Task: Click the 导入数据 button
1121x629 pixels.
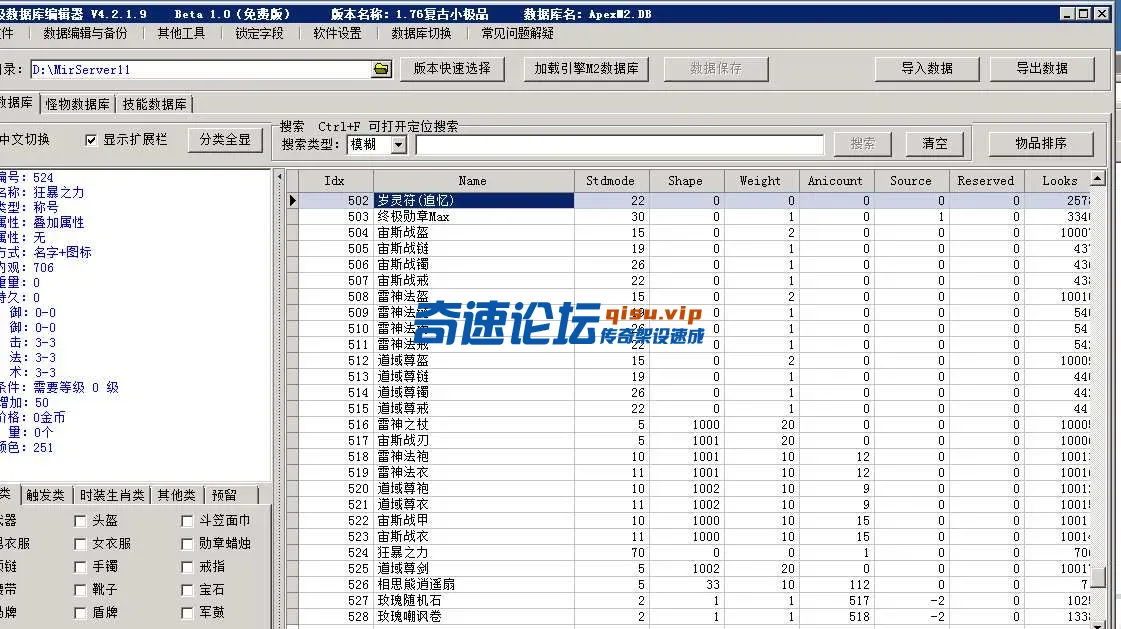Action: 927,69
